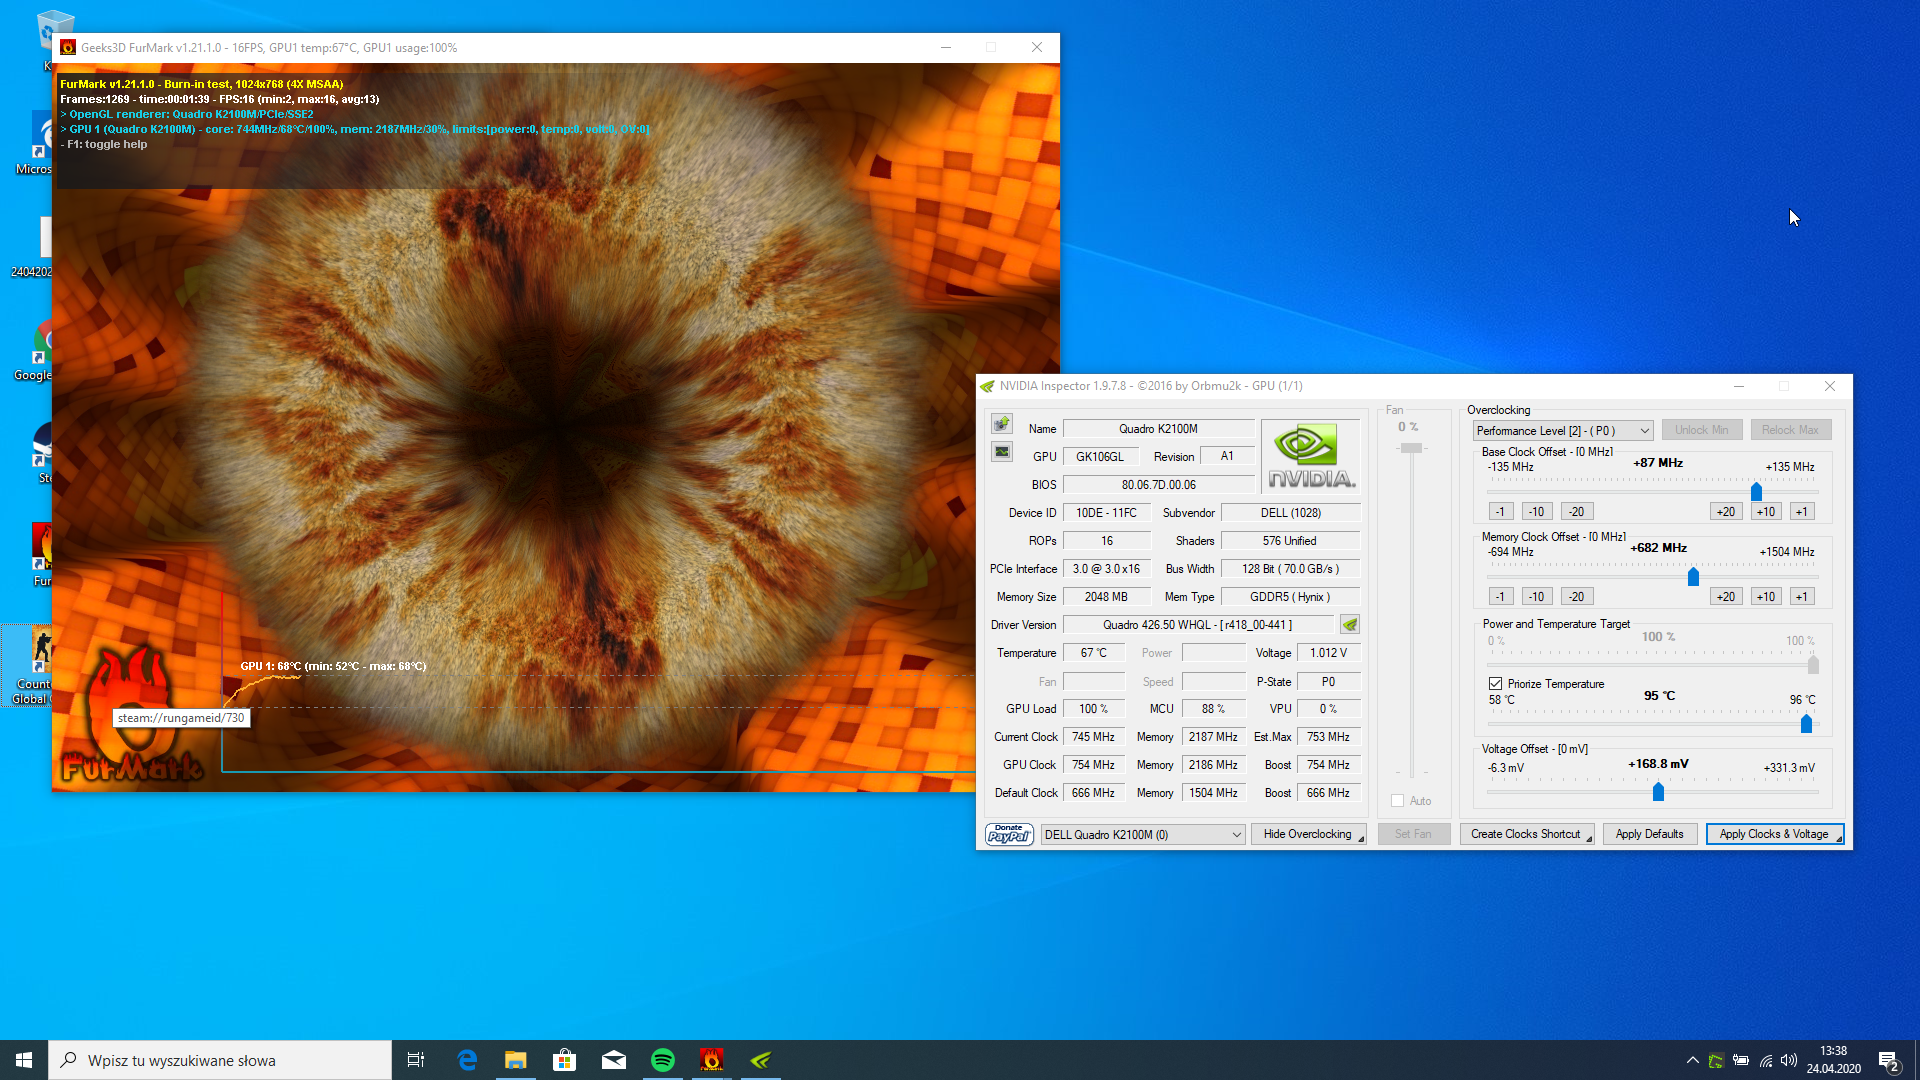This screenshot has width=1920, height=1080.
Task: Open Microsoft Edge from the taskbar
Action: pos(467,1060)
